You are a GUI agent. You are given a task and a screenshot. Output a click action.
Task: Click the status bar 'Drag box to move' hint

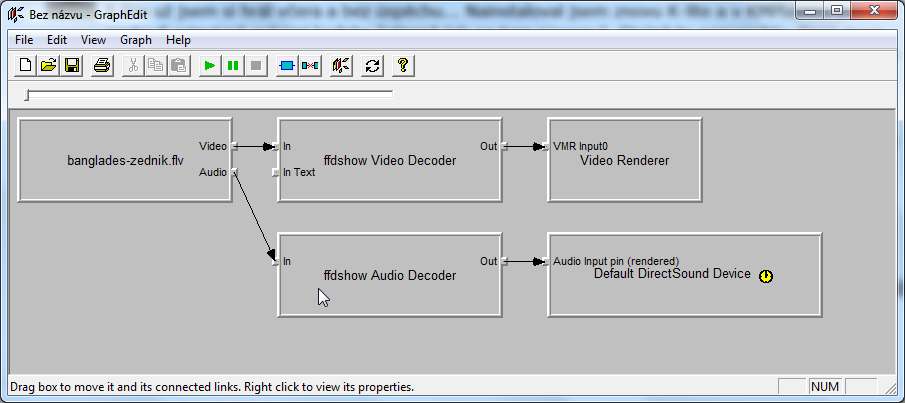pyautogui.click(x=212, y=387)
